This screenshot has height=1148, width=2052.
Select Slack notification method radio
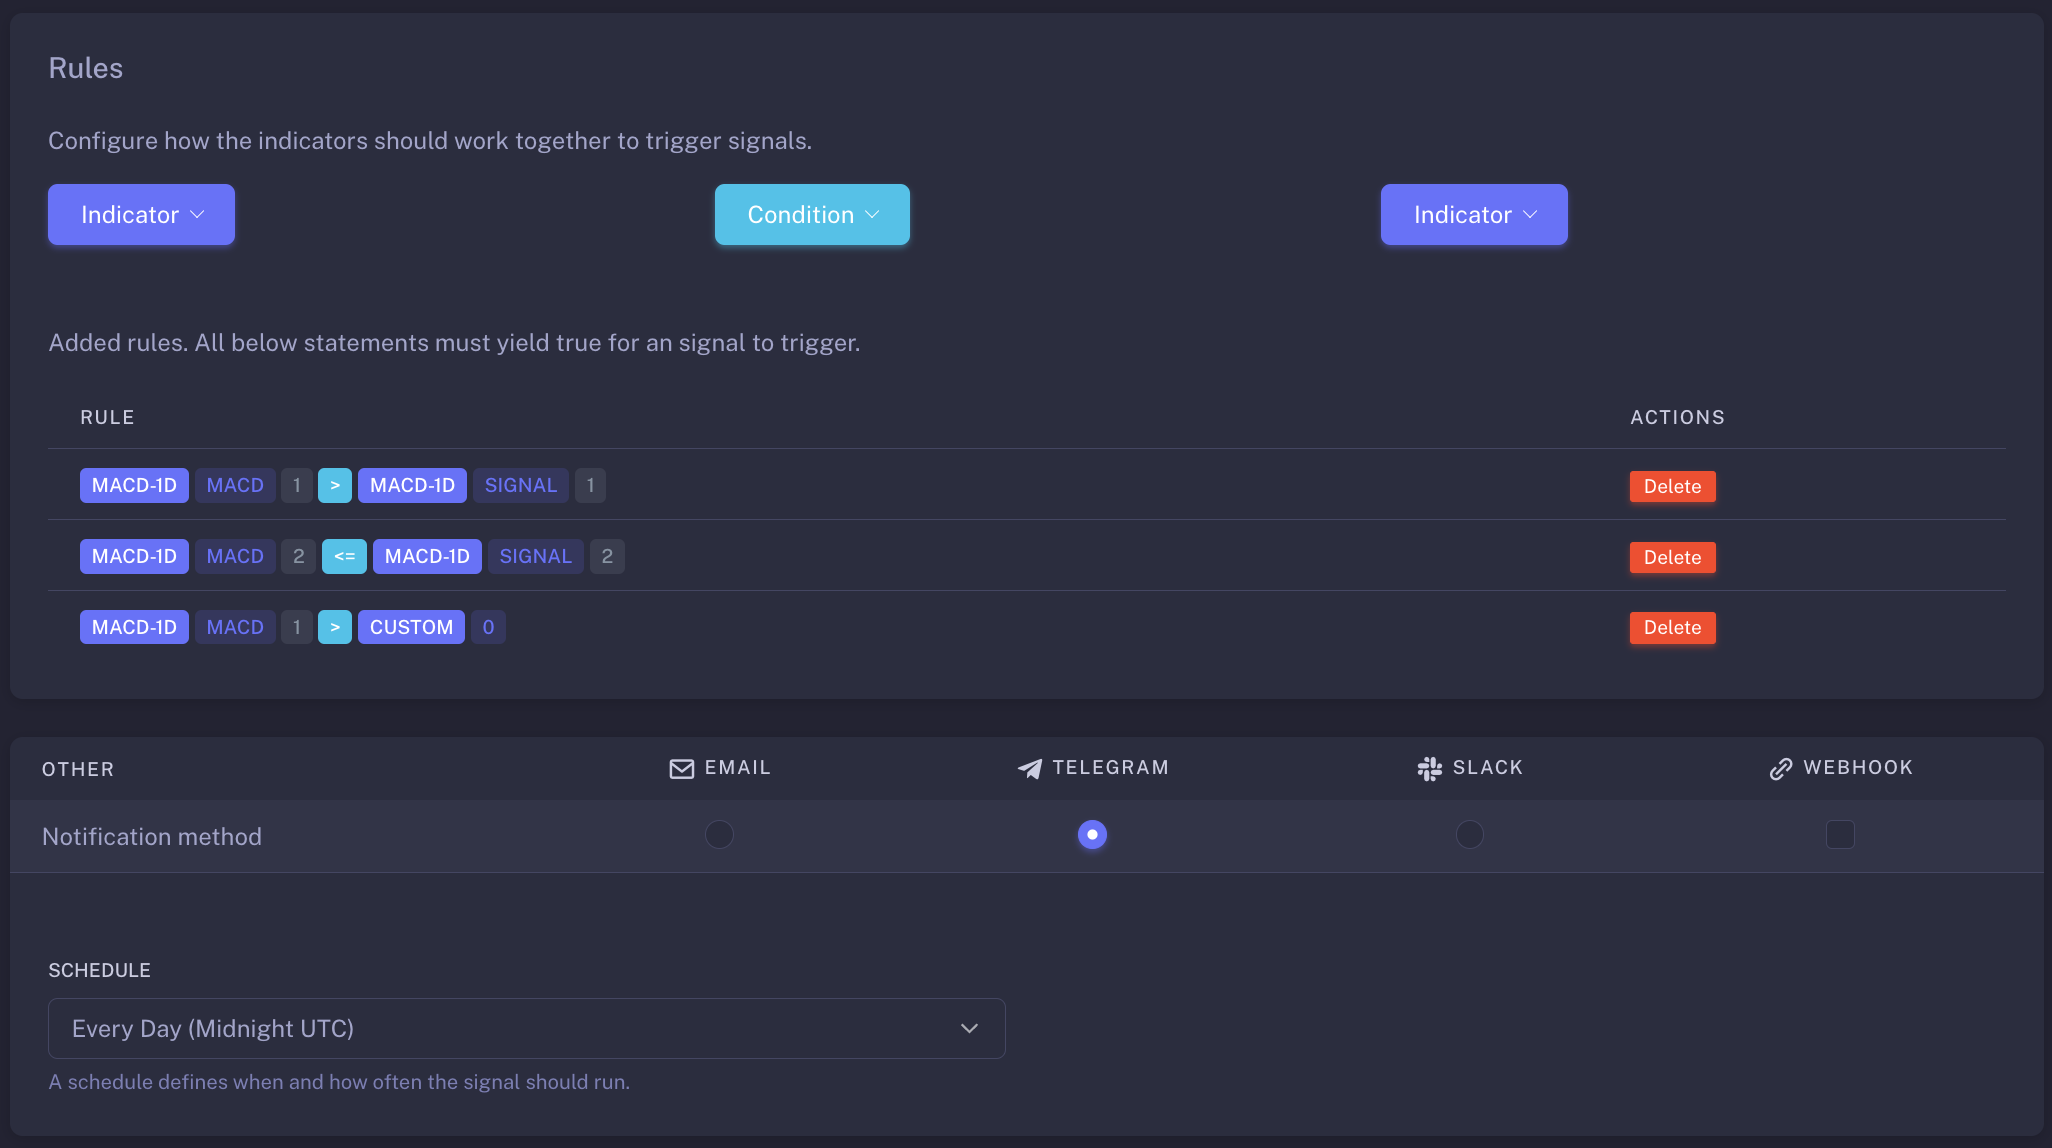coord(1469,834)
